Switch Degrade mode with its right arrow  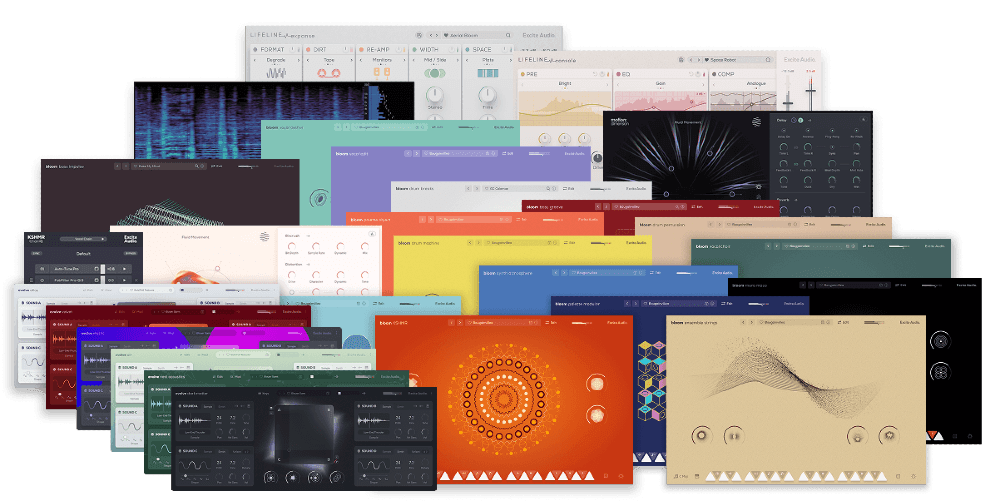pos(298,60)
